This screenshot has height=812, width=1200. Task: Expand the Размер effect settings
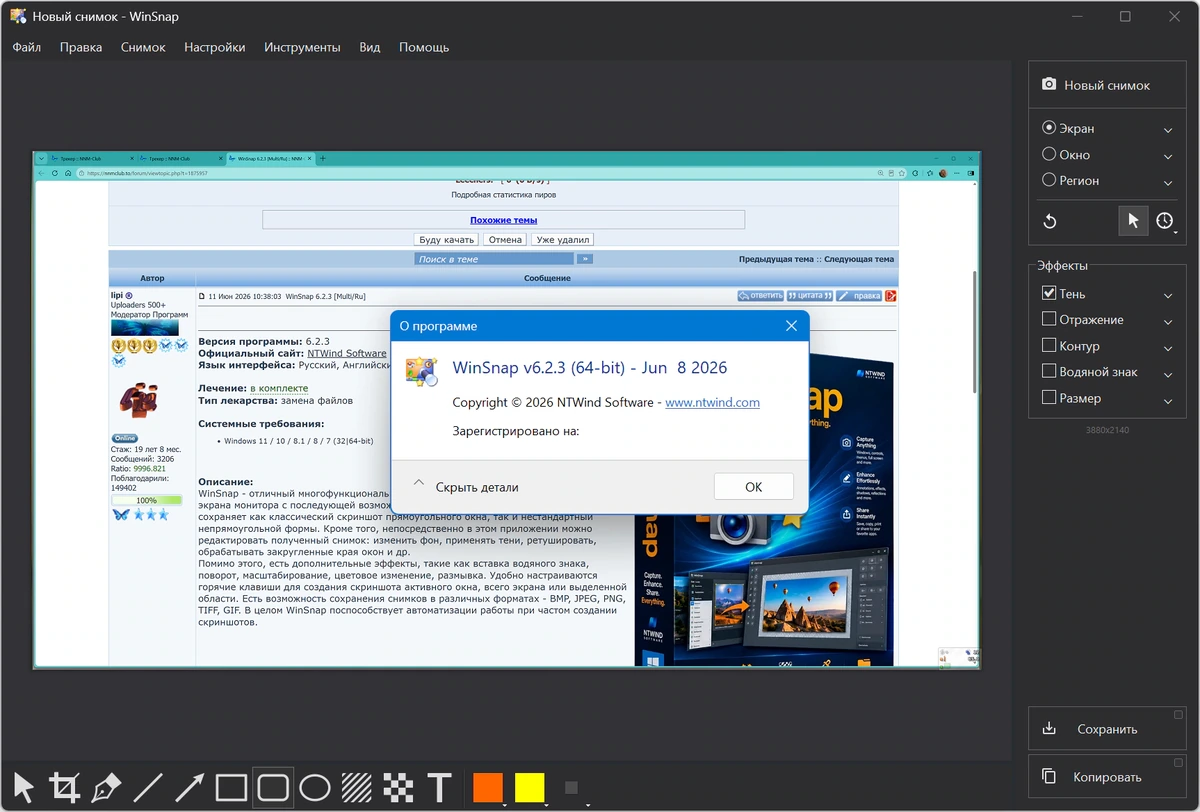point(1168,400)
